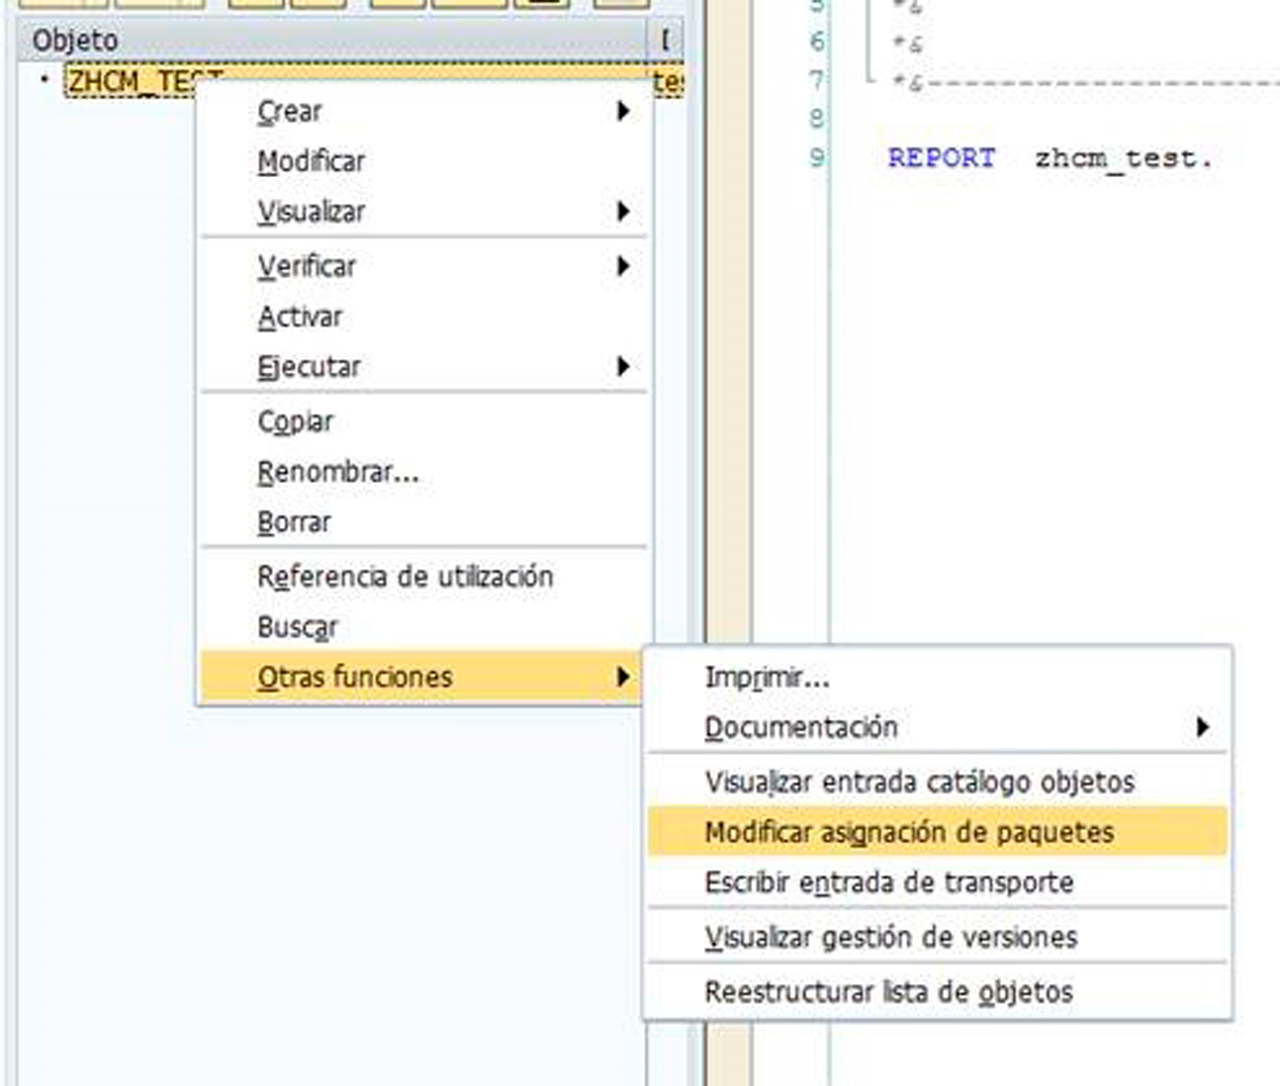The image size is (1280, 1086).
Task: Open the Renombrar... dialog
Action: pos(338,471)
